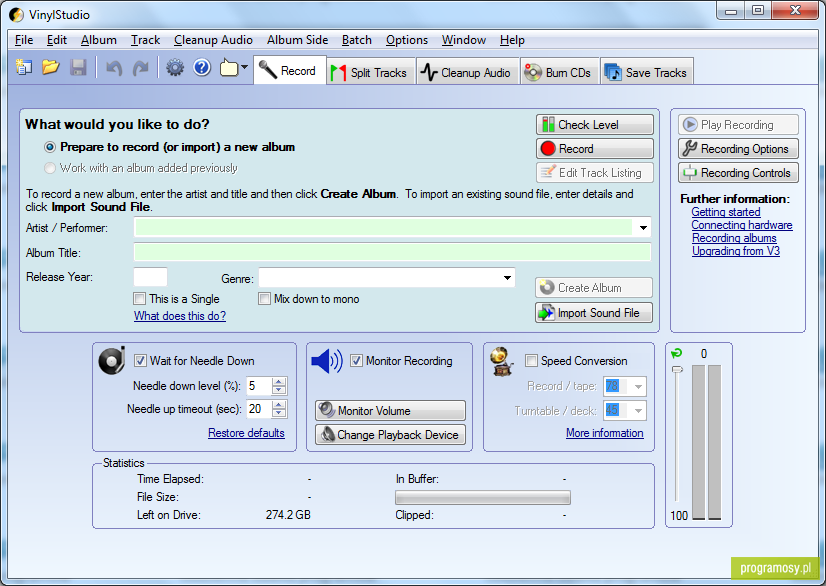Click the Check Level button

coord(595,125)
